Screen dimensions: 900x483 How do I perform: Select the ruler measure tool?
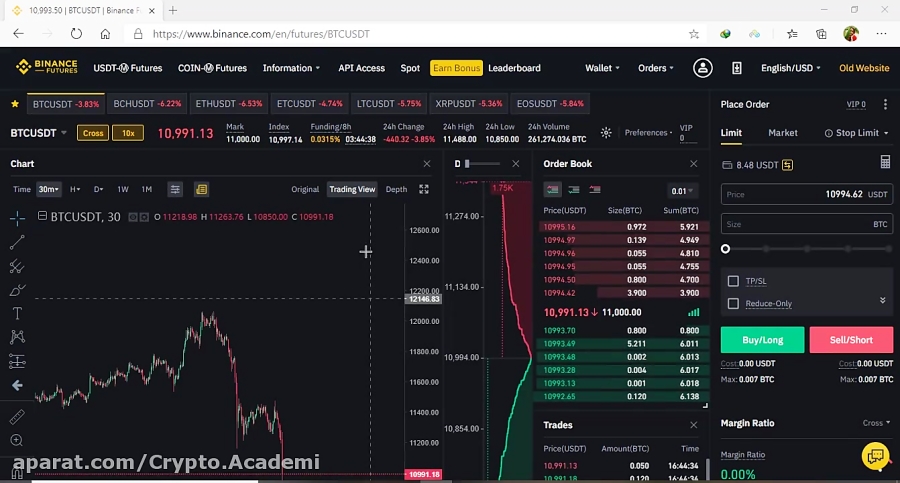[17, 416]
